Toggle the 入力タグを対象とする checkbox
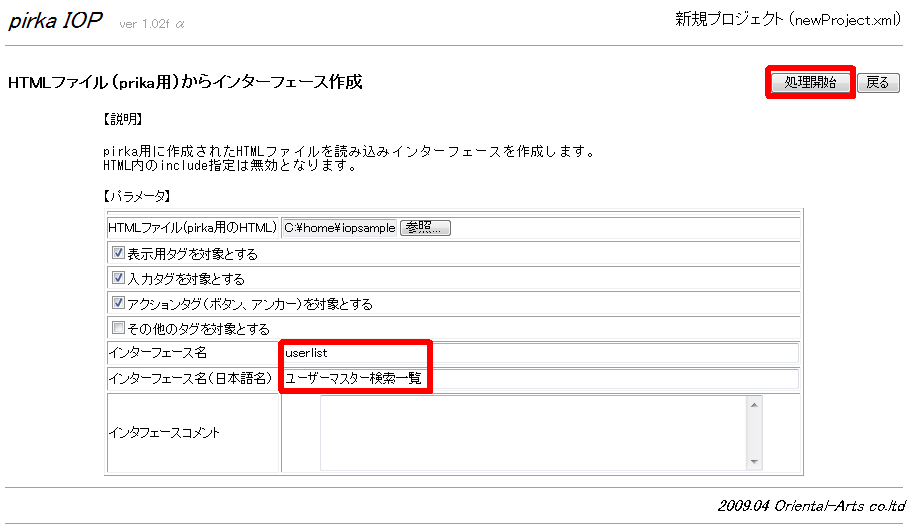 [118, 278]
